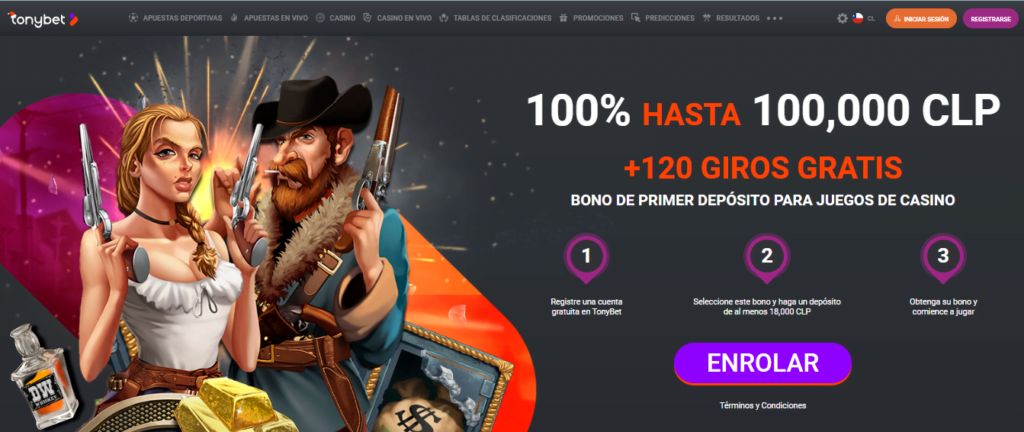Click the Chile flag icon
1024x432 pixels.
857,18
